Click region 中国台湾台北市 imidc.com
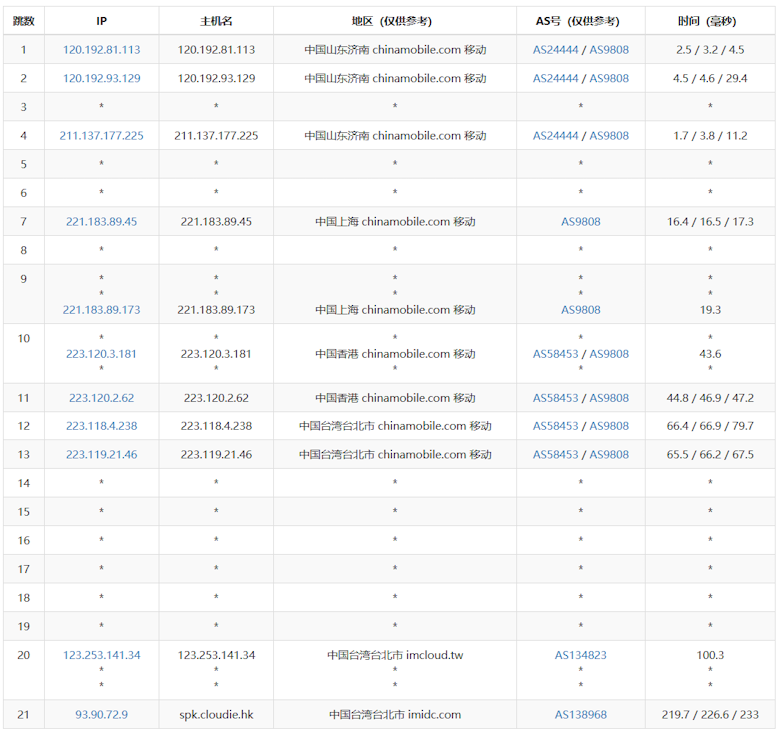780x734 pixels. point(395,714)
